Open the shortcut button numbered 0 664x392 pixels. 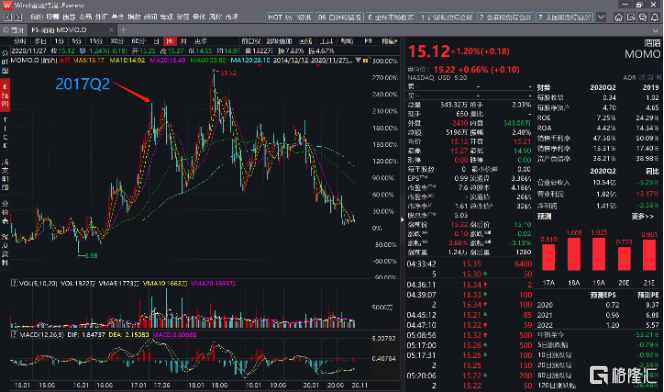point(391,17)
